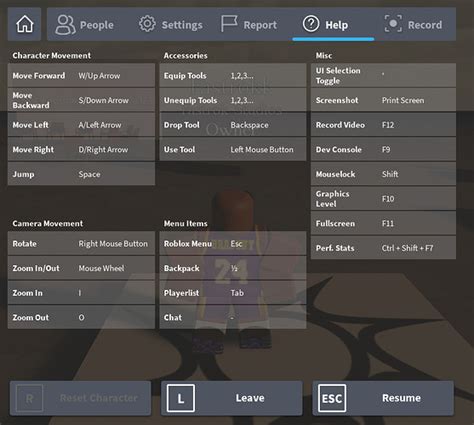Click the Unequip Tools row
The height and width of the screenshot is (425, 474).
click(233, 100)
